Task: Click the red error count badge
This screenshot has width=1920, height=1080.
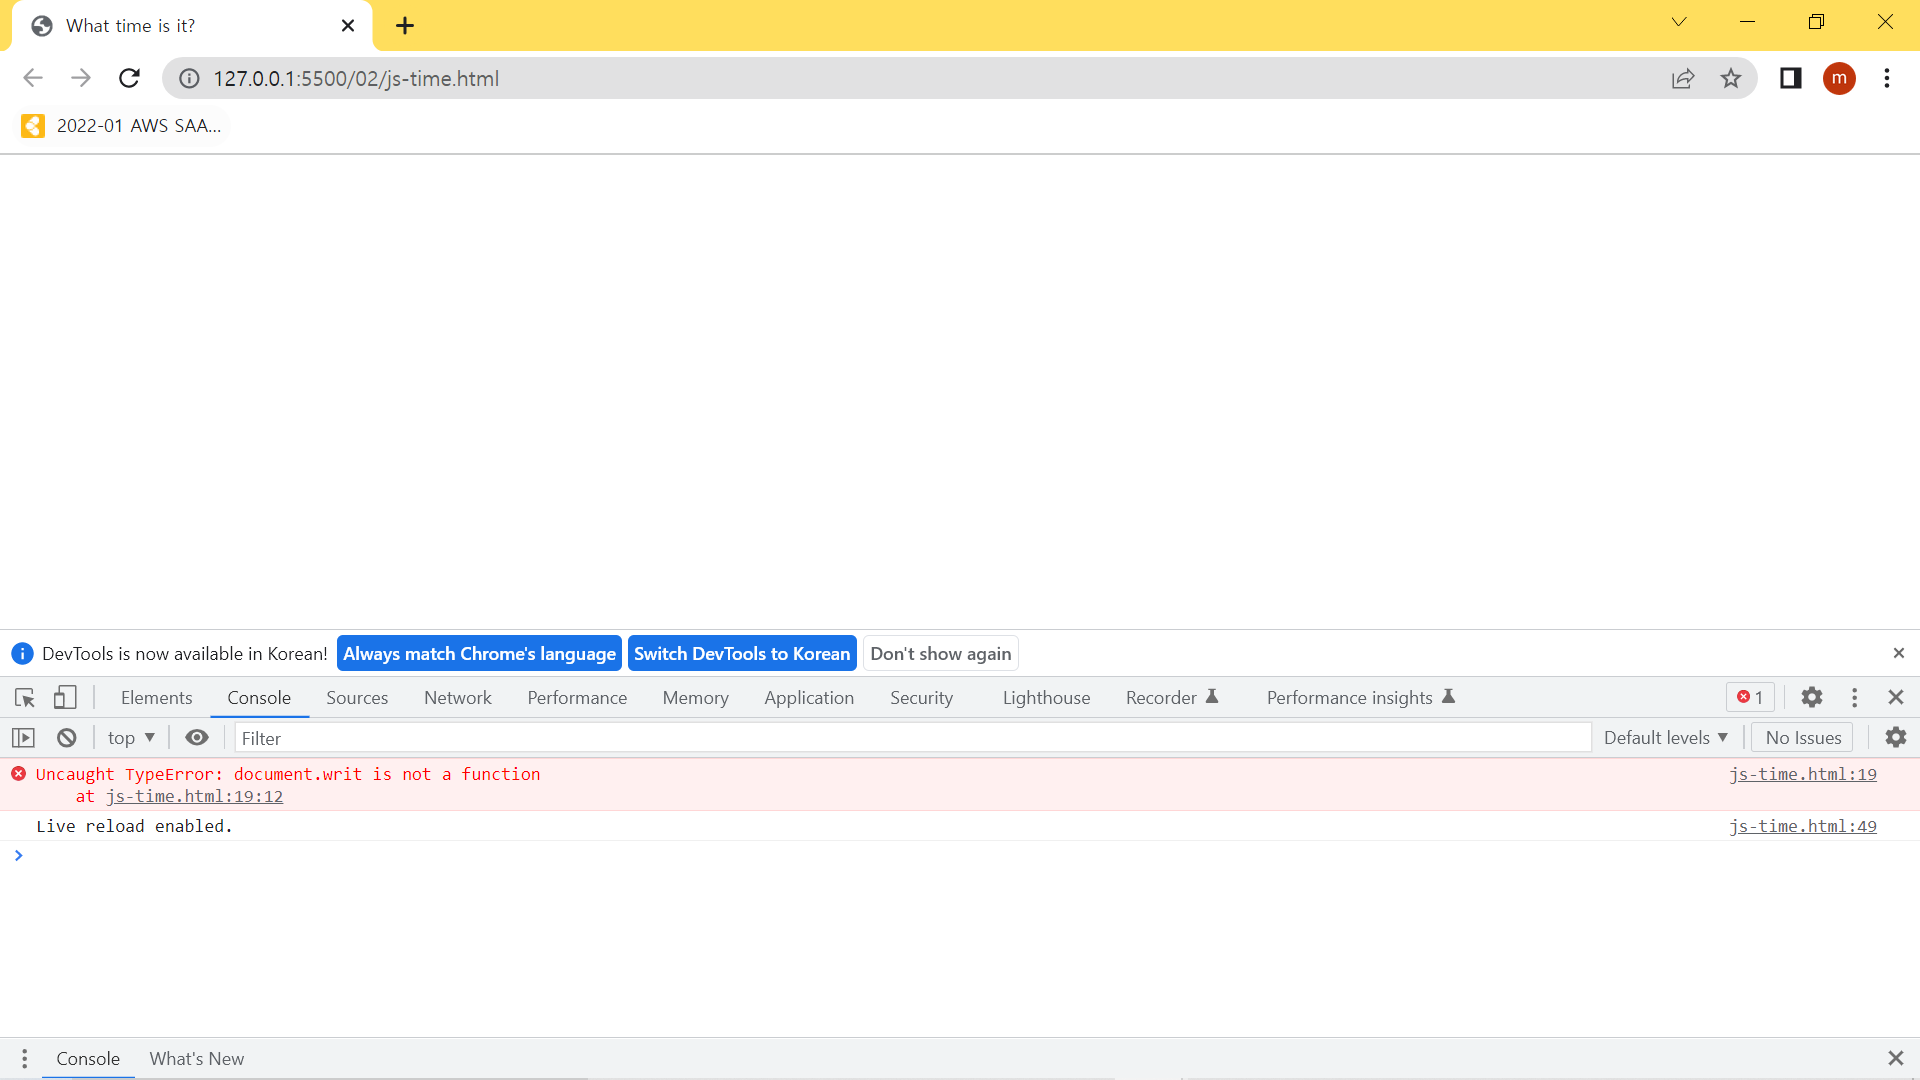Action: click(1750, 697)
